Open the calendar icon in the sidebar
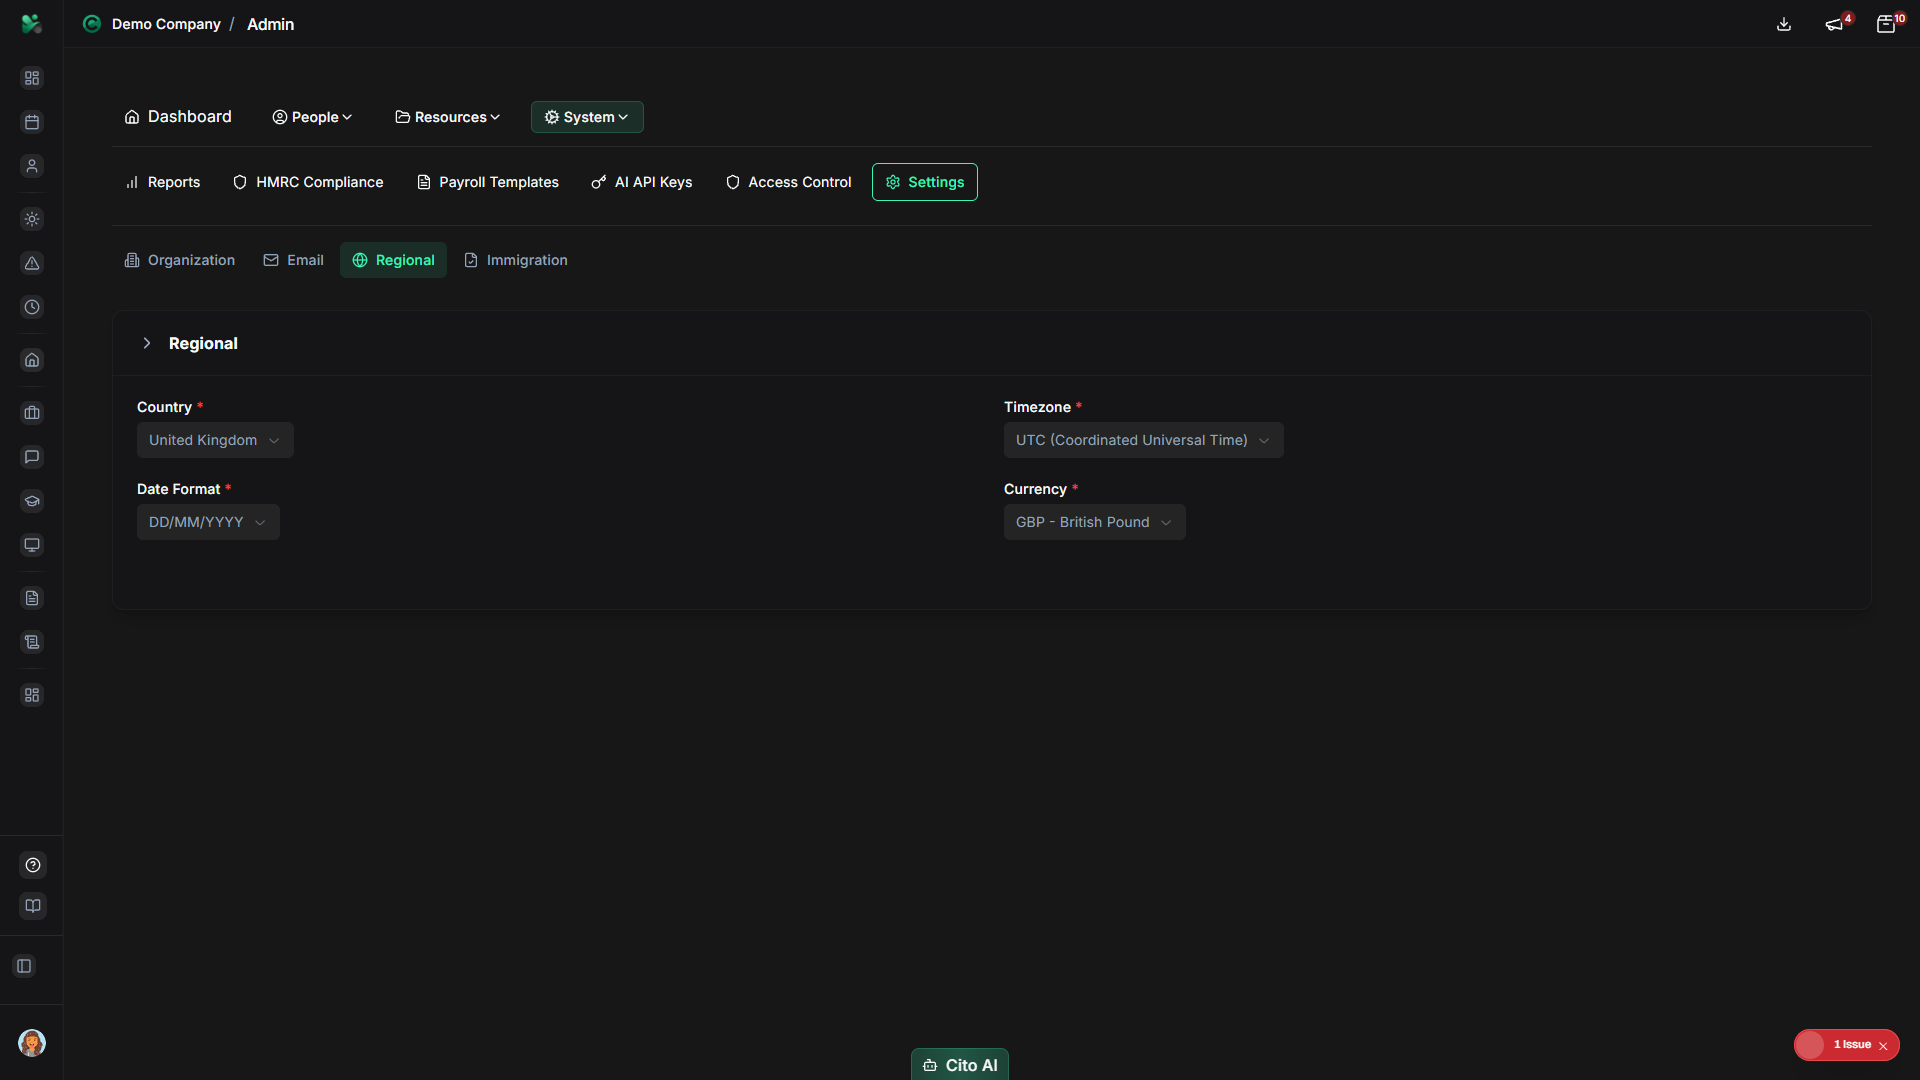Viewport: 1920px width, 1080px height. coord(32,122)
